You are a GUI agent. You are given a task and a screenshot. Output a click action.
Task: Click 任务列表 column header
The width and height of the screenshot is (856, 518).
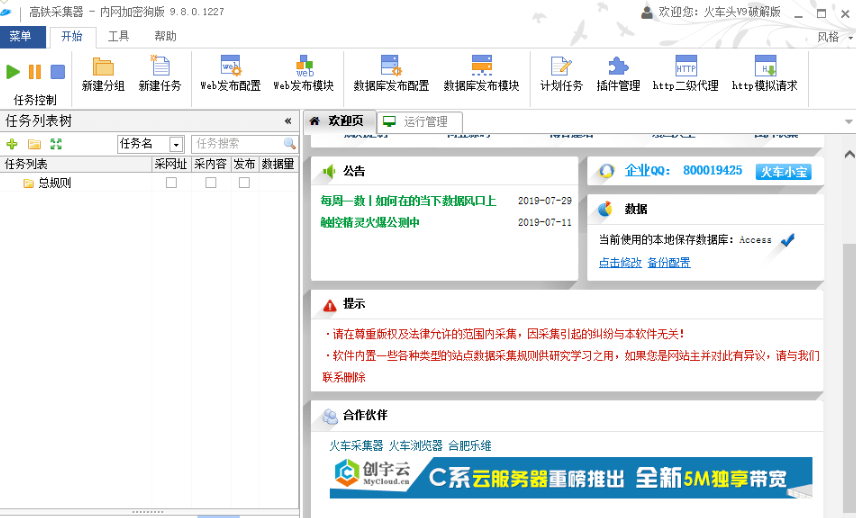coord(76,164)
